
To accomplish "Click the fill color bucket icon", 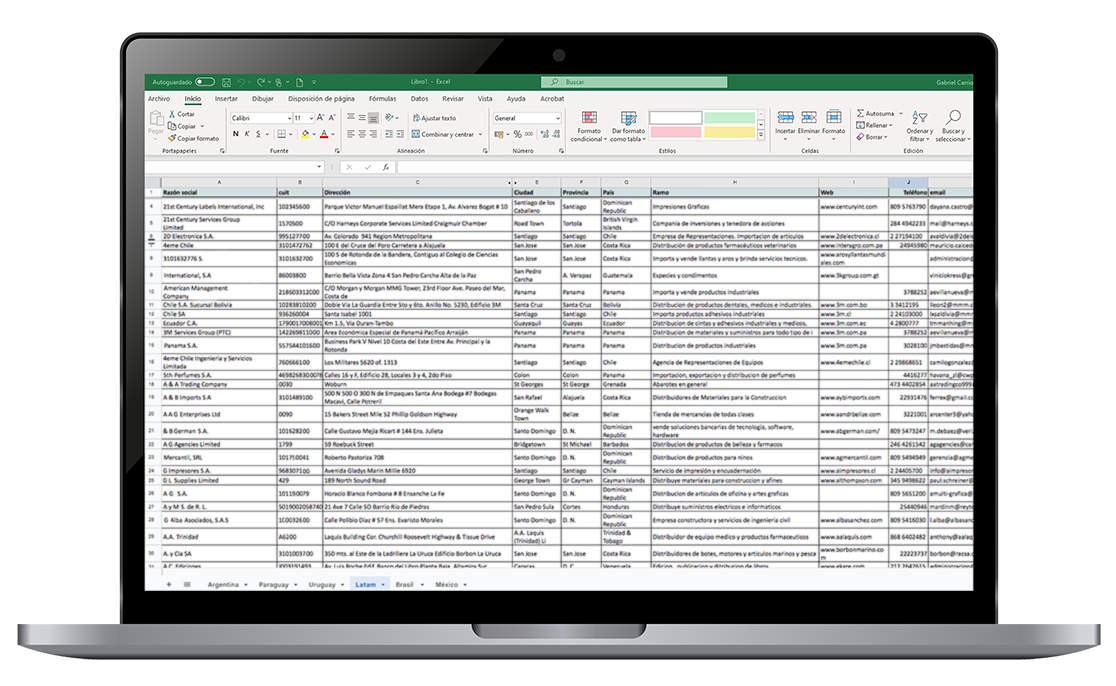I will click(307, 134).
